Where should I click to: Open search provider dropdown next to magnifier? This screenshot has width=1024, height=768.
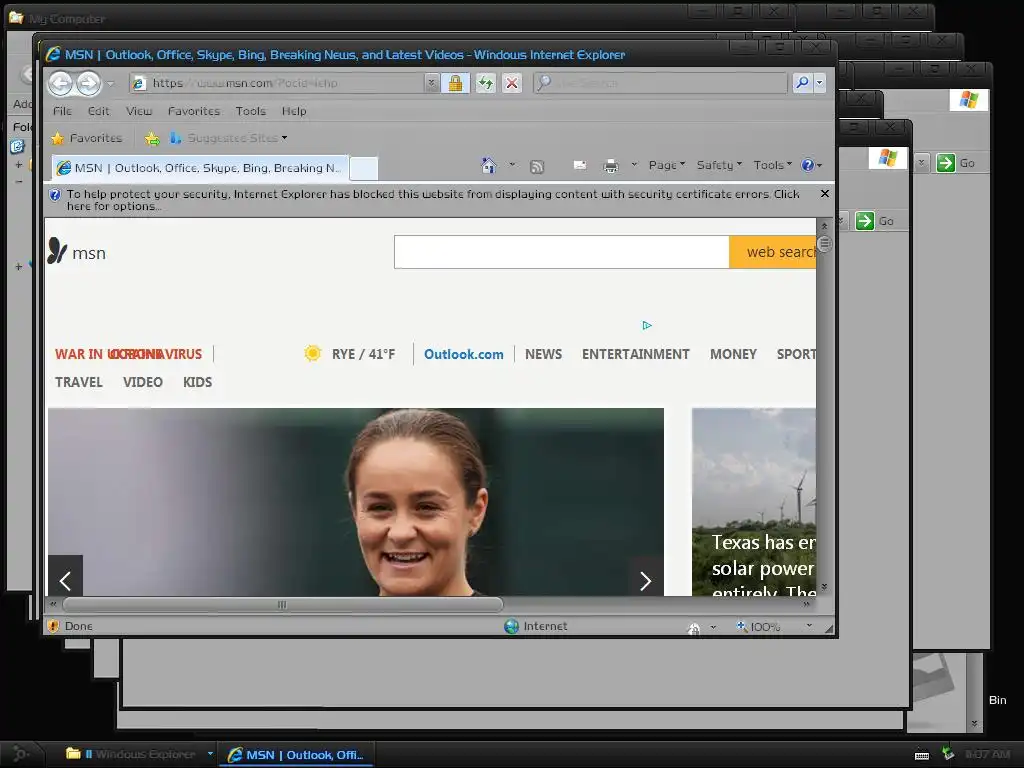coord(819,83)
